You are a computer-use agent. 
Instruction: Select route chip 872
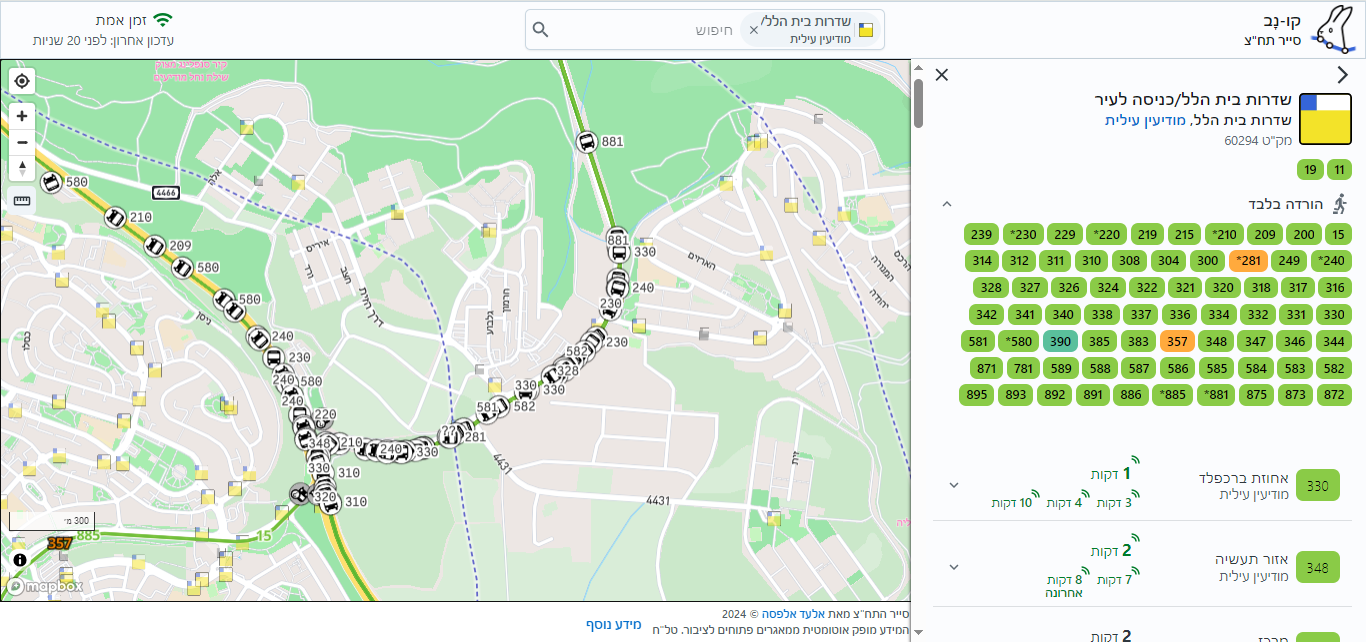(1334, 395)
